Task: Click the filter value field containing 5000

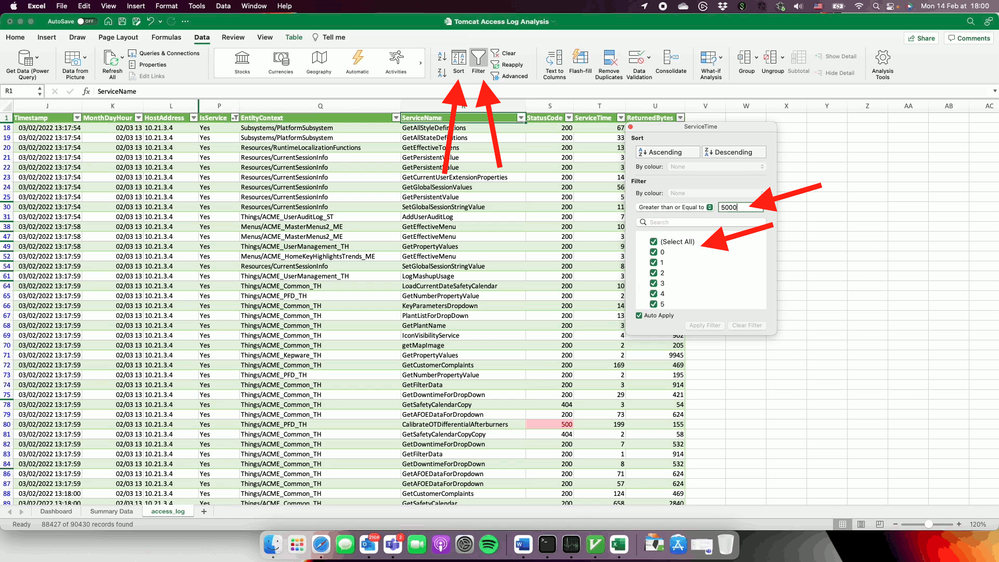Action: coord(741,207)
